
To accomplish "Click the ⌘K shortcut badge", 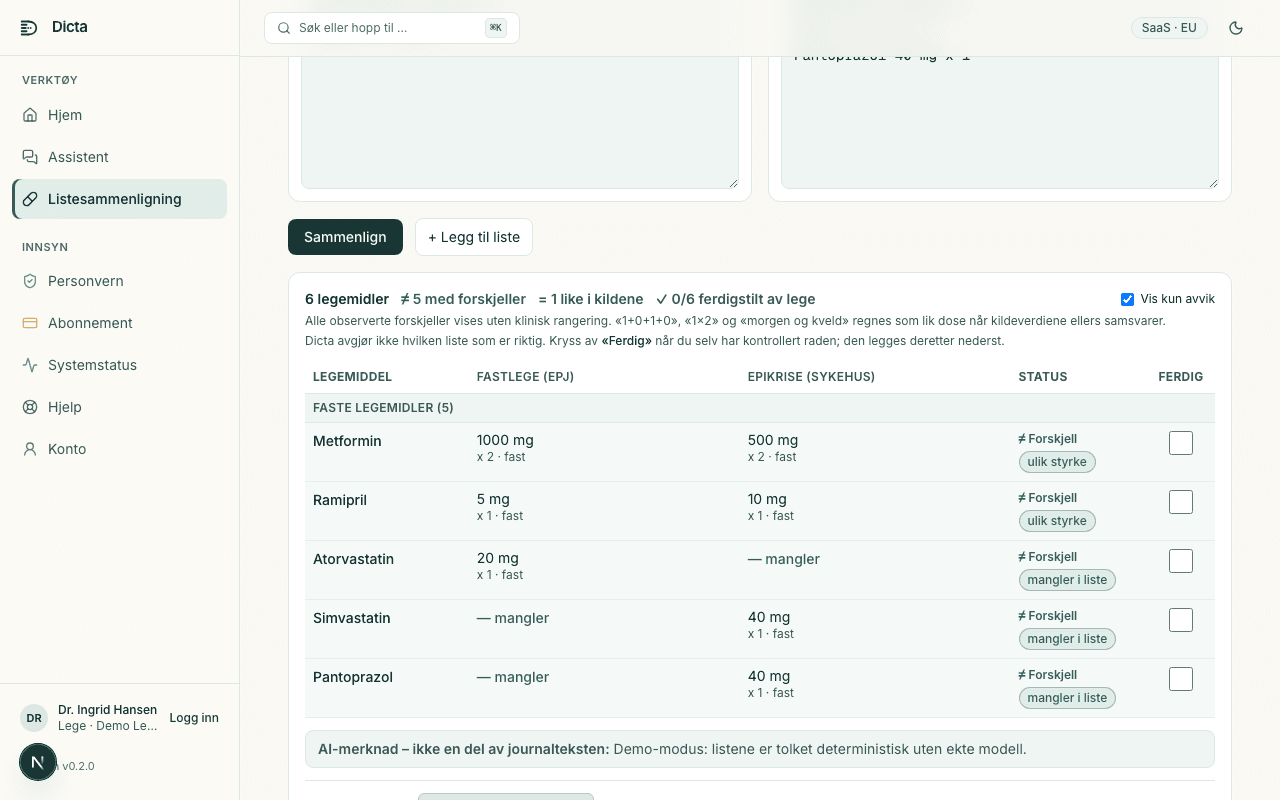I will 495,28.
